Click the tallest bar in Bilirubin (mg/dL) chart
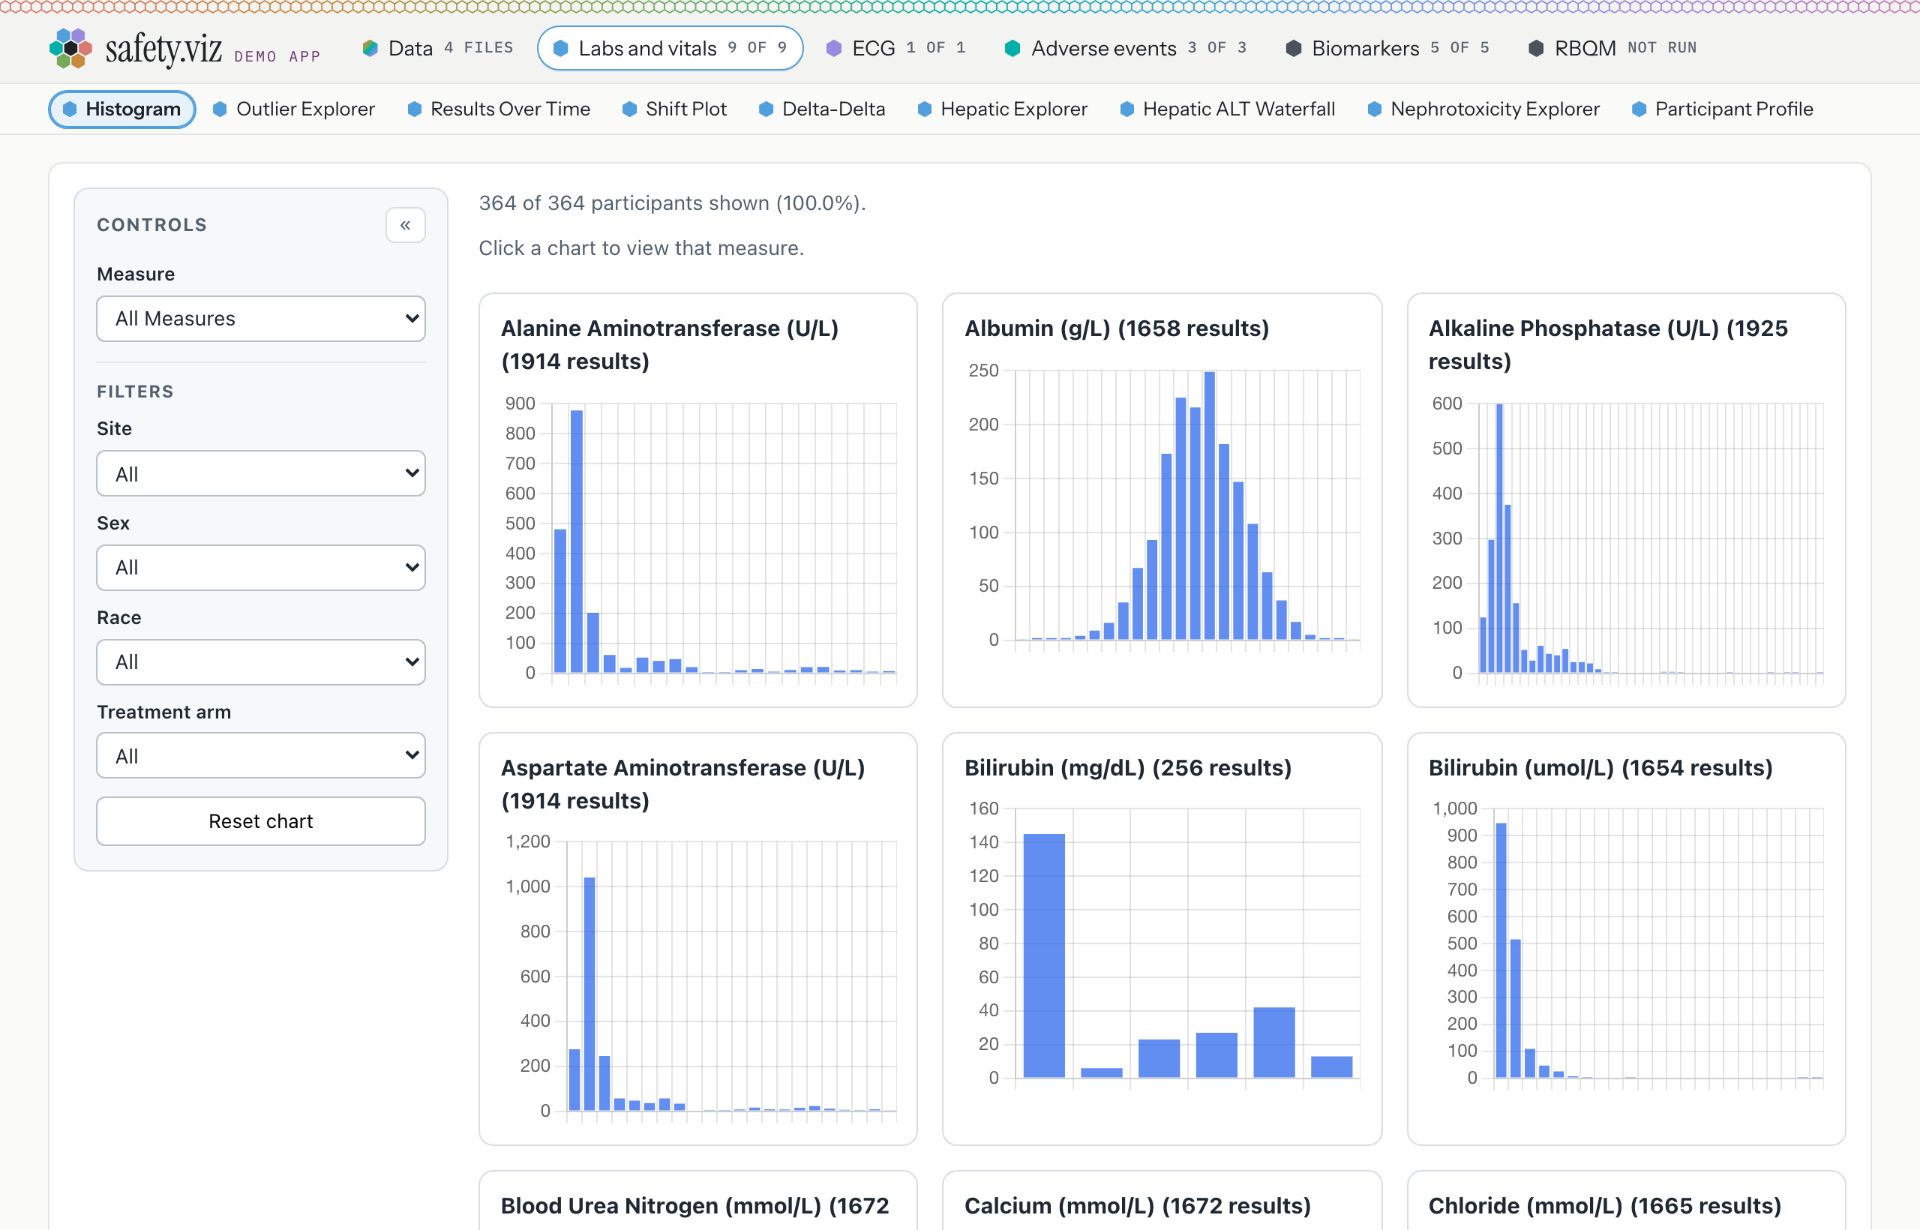 coord(1044,955)
